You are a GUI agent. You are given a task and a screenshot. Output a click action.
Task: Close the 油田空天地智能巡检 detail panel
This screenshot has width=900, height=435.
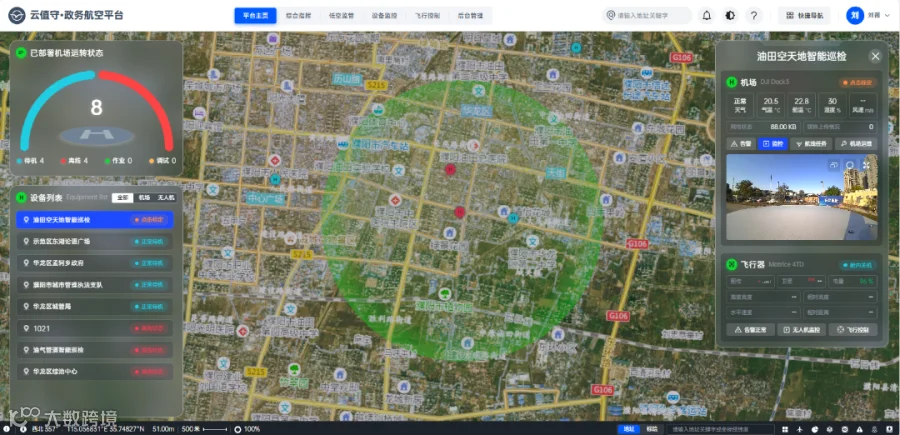(875, 56)
